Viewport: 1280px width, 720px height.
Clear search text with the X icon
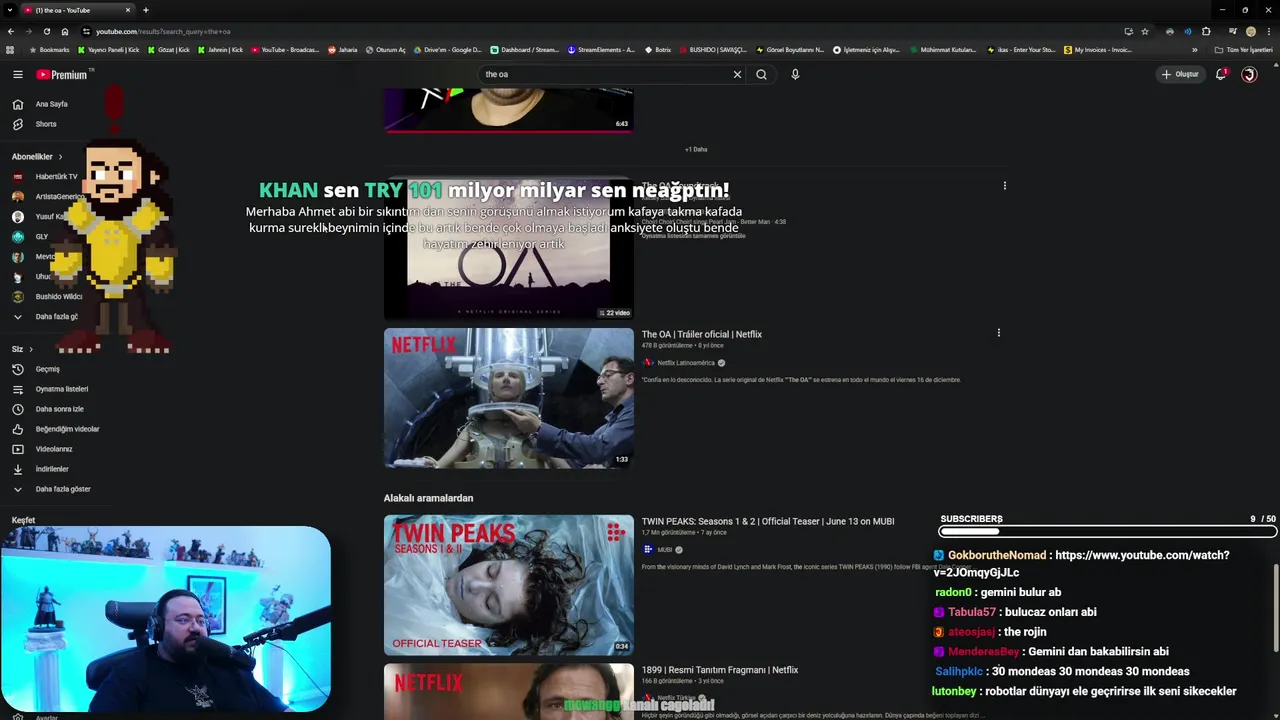point(737,74)
